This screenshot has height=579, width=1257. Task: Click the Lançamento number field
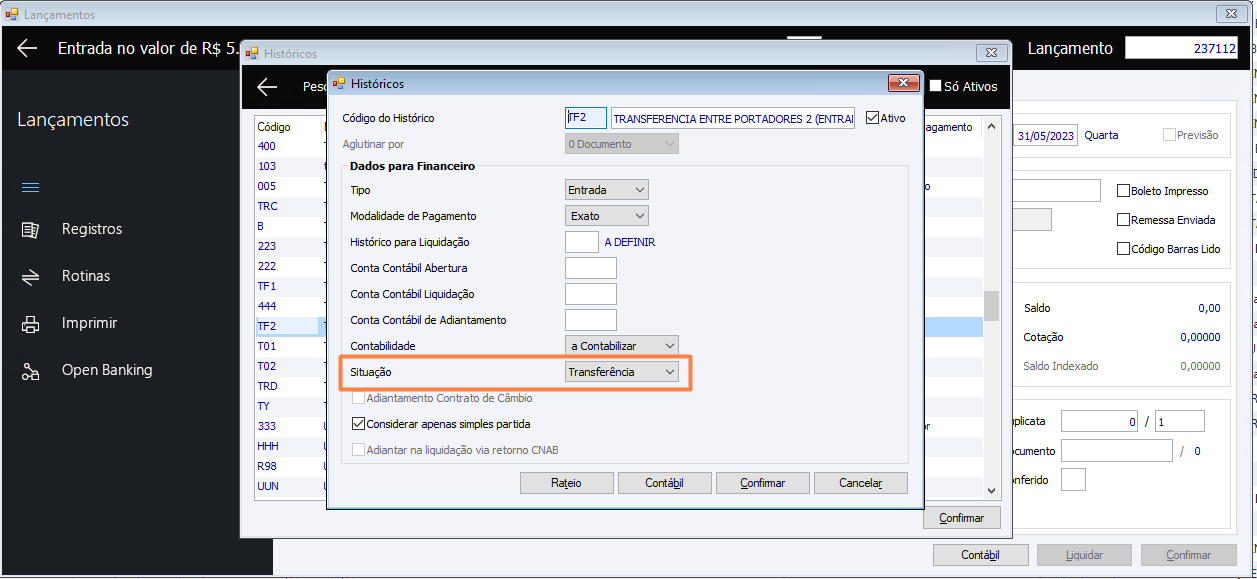(x=1182, y=48)
